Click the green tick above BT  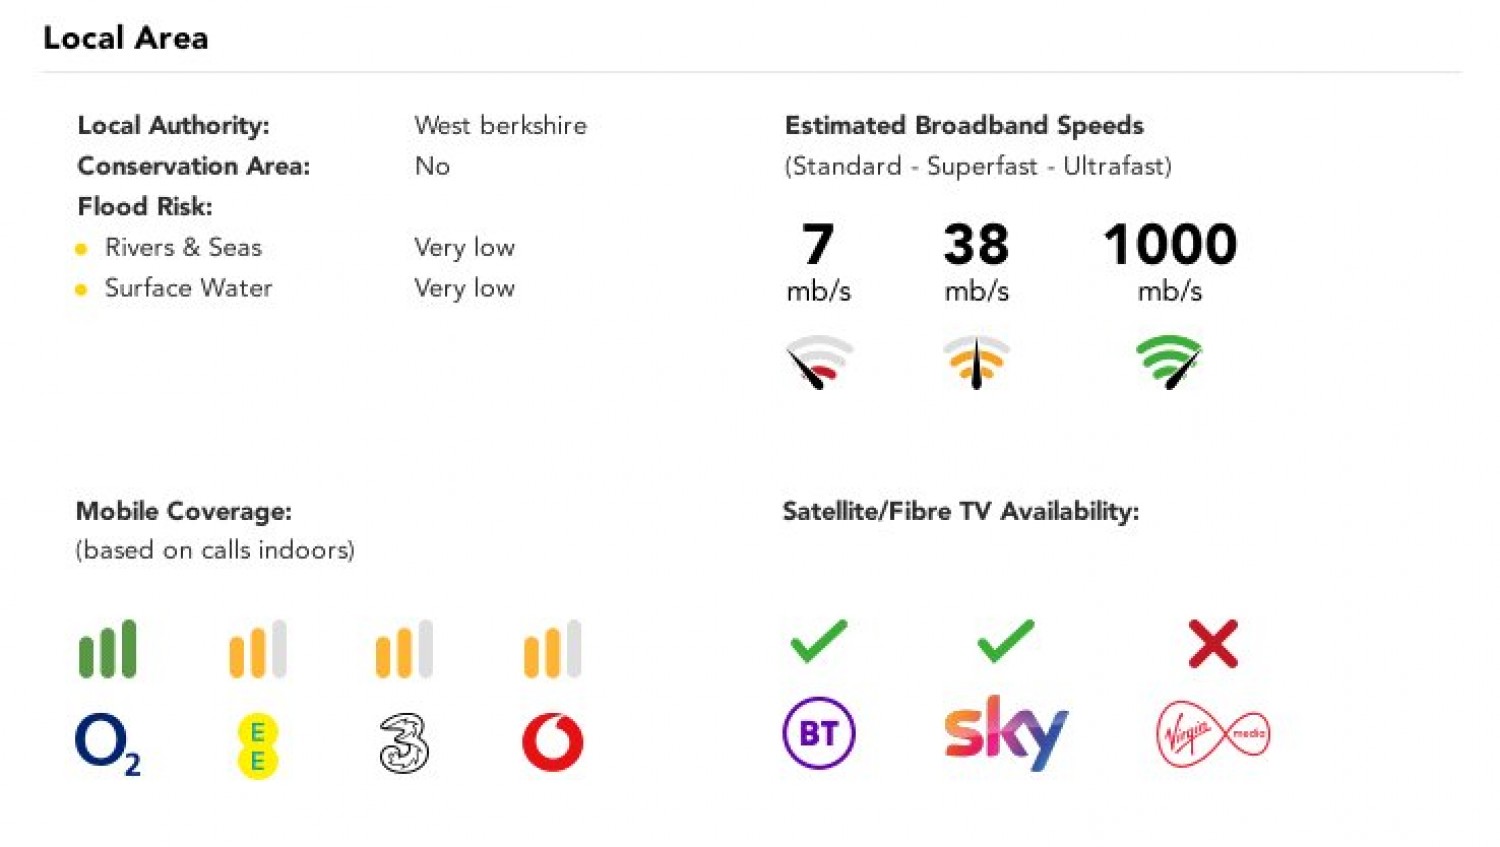pyautogui.click(x=819, y=642)
